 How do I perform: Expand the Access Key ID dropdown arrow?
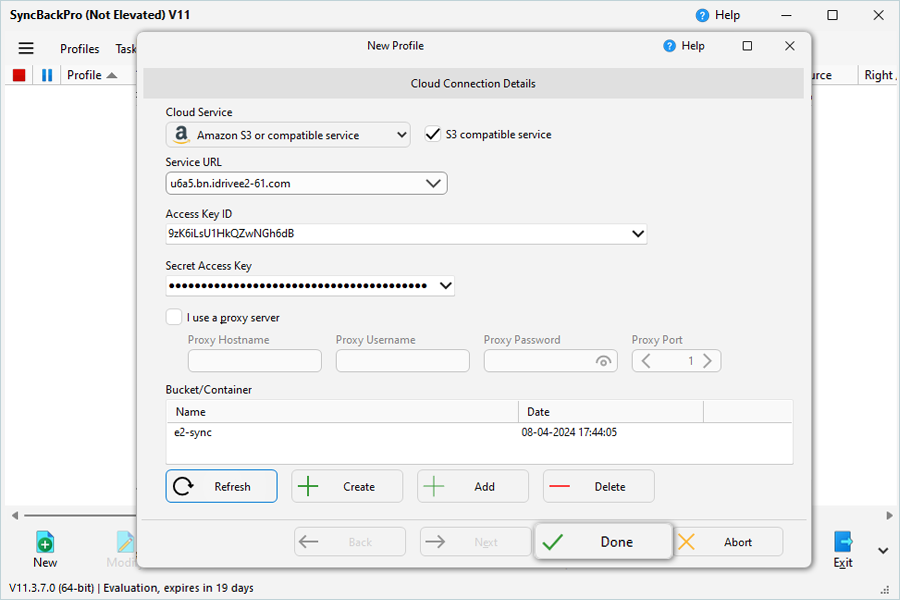638,234
